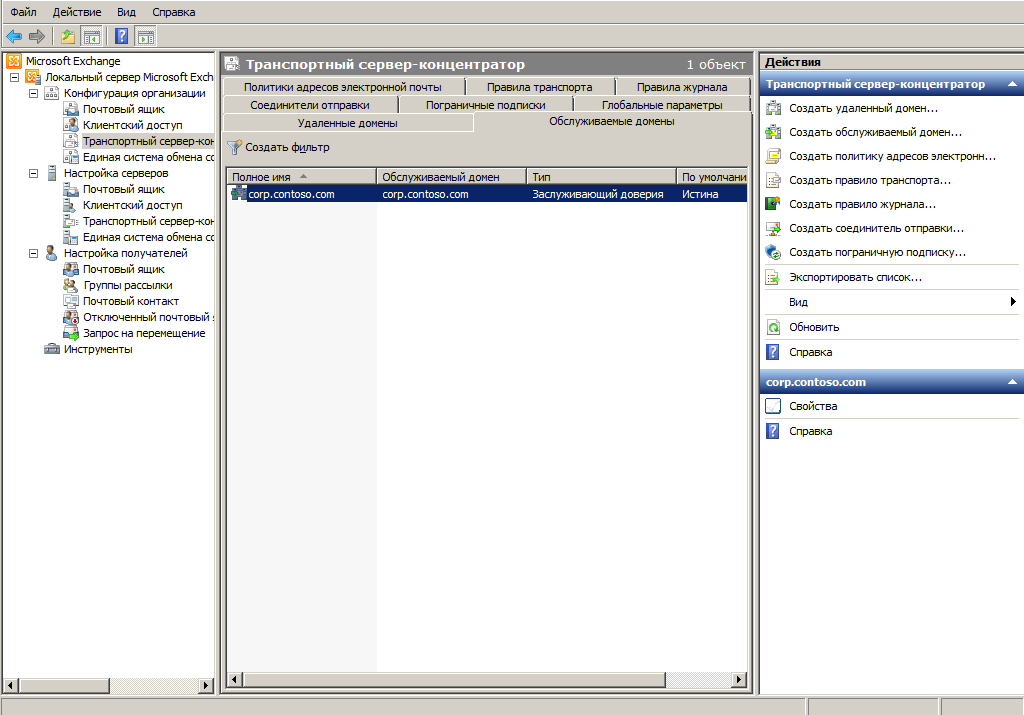
Task: Click the Создать фильтр funnel icon
Action: [235, 148]
